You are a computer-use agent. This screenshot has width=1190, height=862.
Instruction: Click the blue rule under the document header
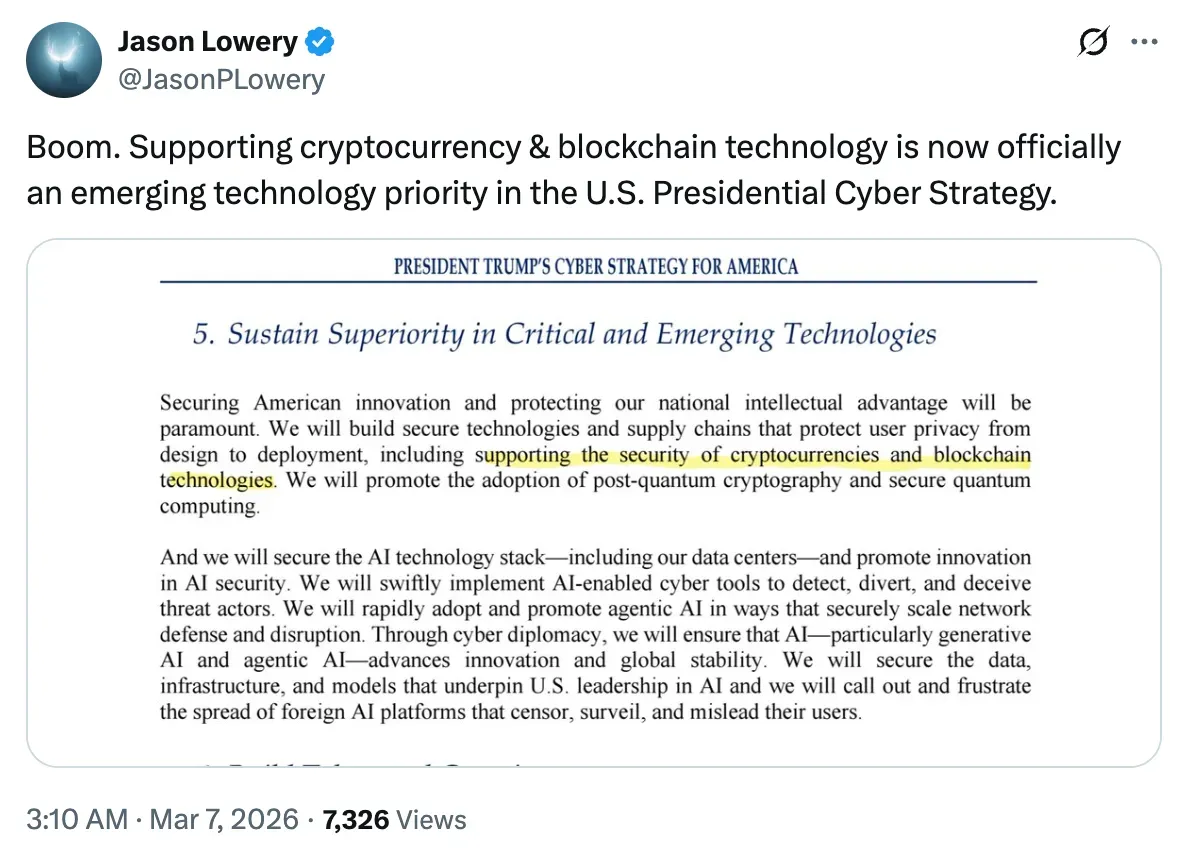[x=596, y=283]
